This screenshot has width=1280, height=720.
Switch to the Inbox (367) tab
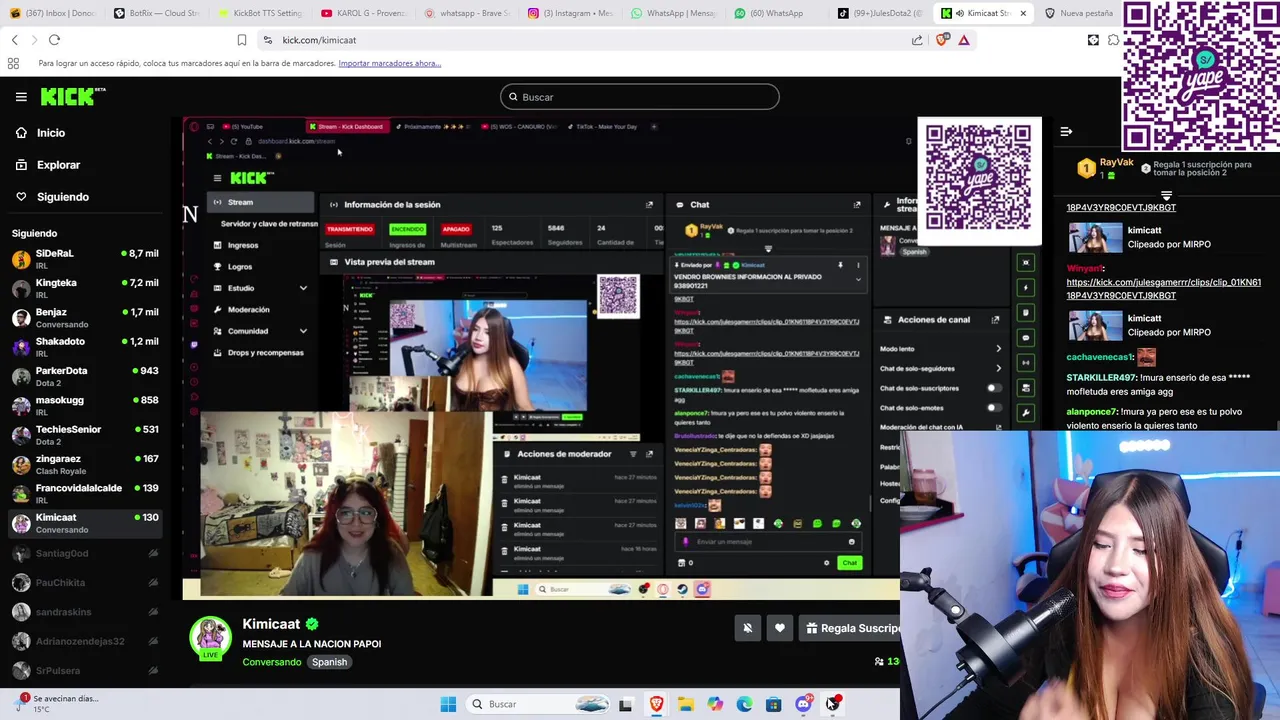[x=52, y=13]
